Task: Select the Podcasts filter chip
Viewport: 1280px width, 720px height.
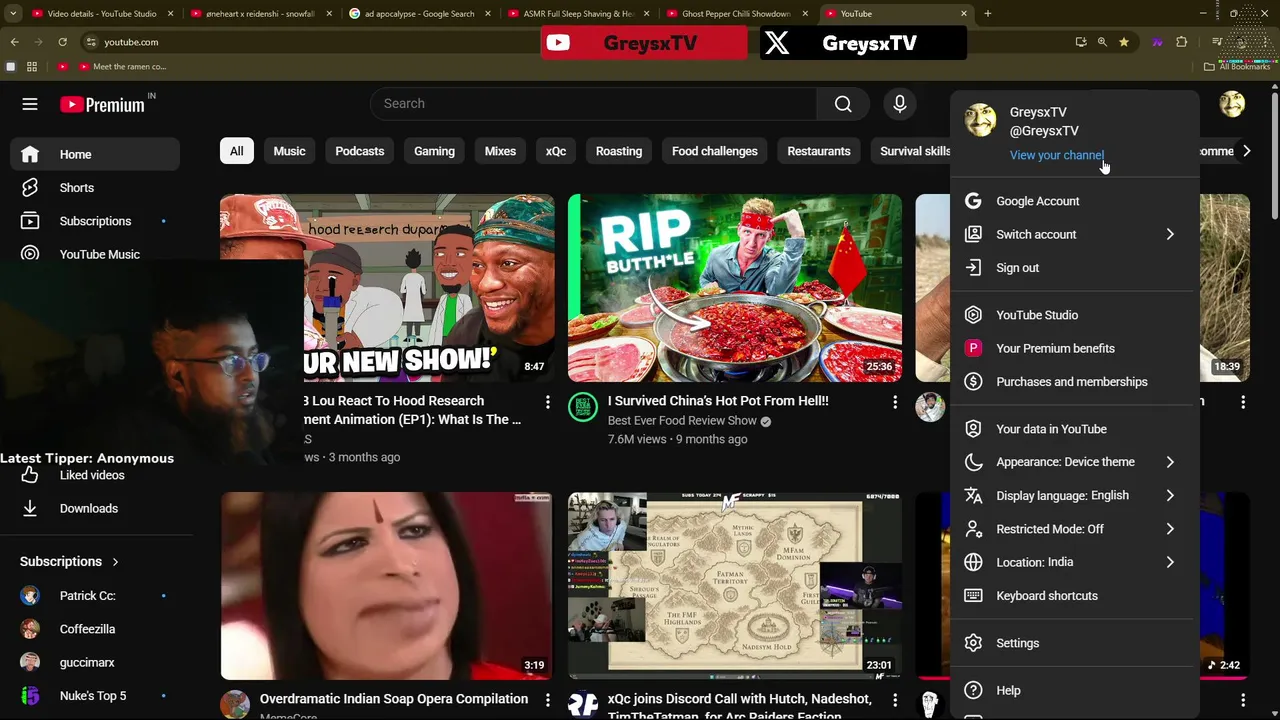Action: tap(360, 151)
